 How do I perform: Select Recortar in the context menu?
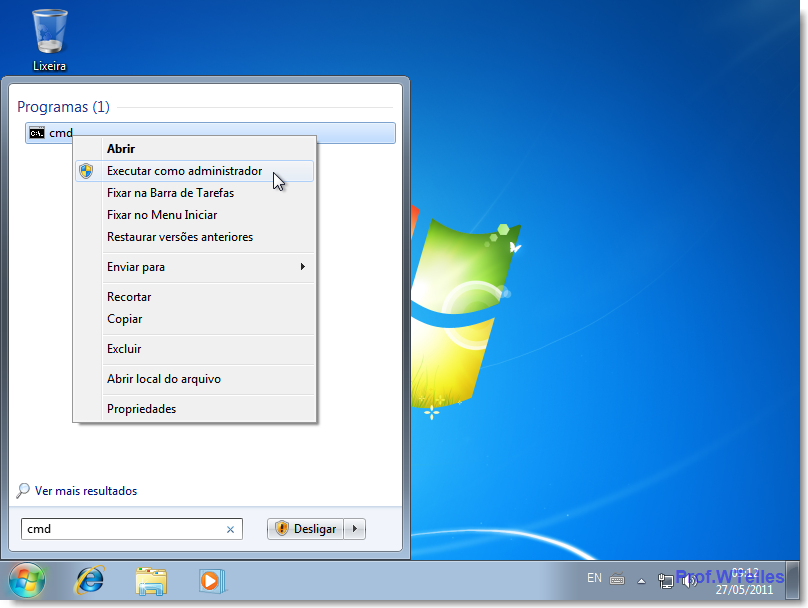pos(194,297)
